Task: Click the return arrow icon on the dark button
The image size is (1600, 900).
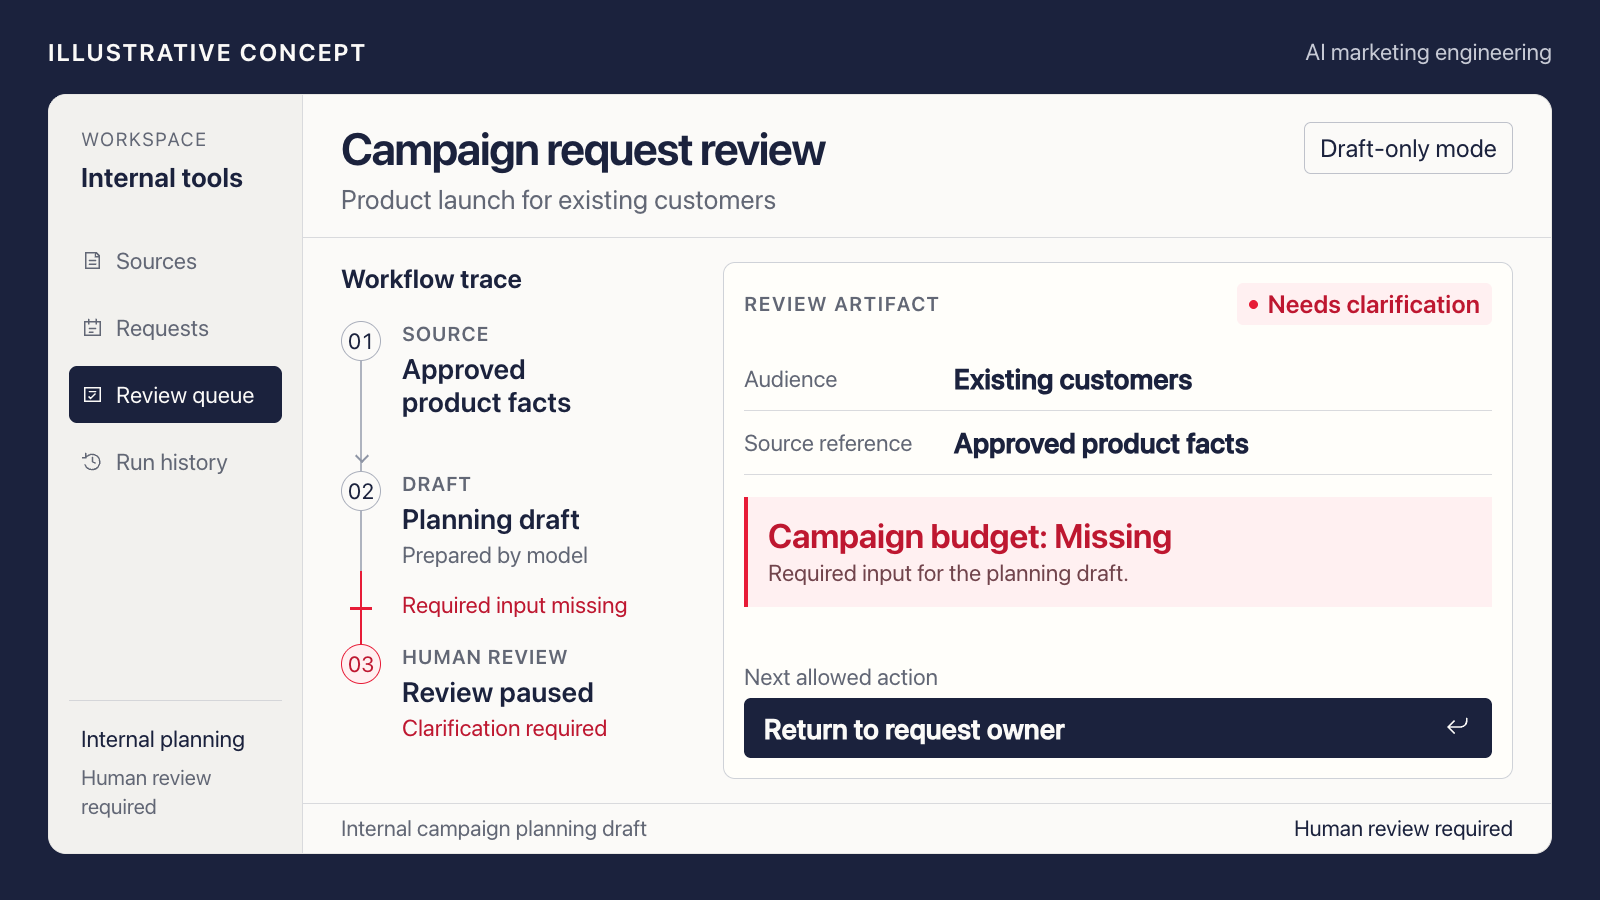Action: 1457,727
